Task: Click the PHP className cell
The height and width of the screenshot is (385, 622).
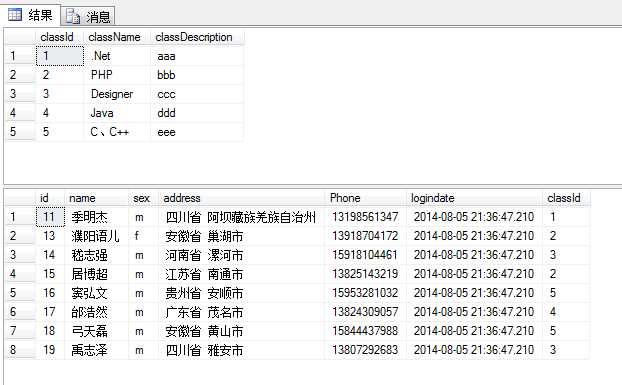Action: [x=117, y=75]
